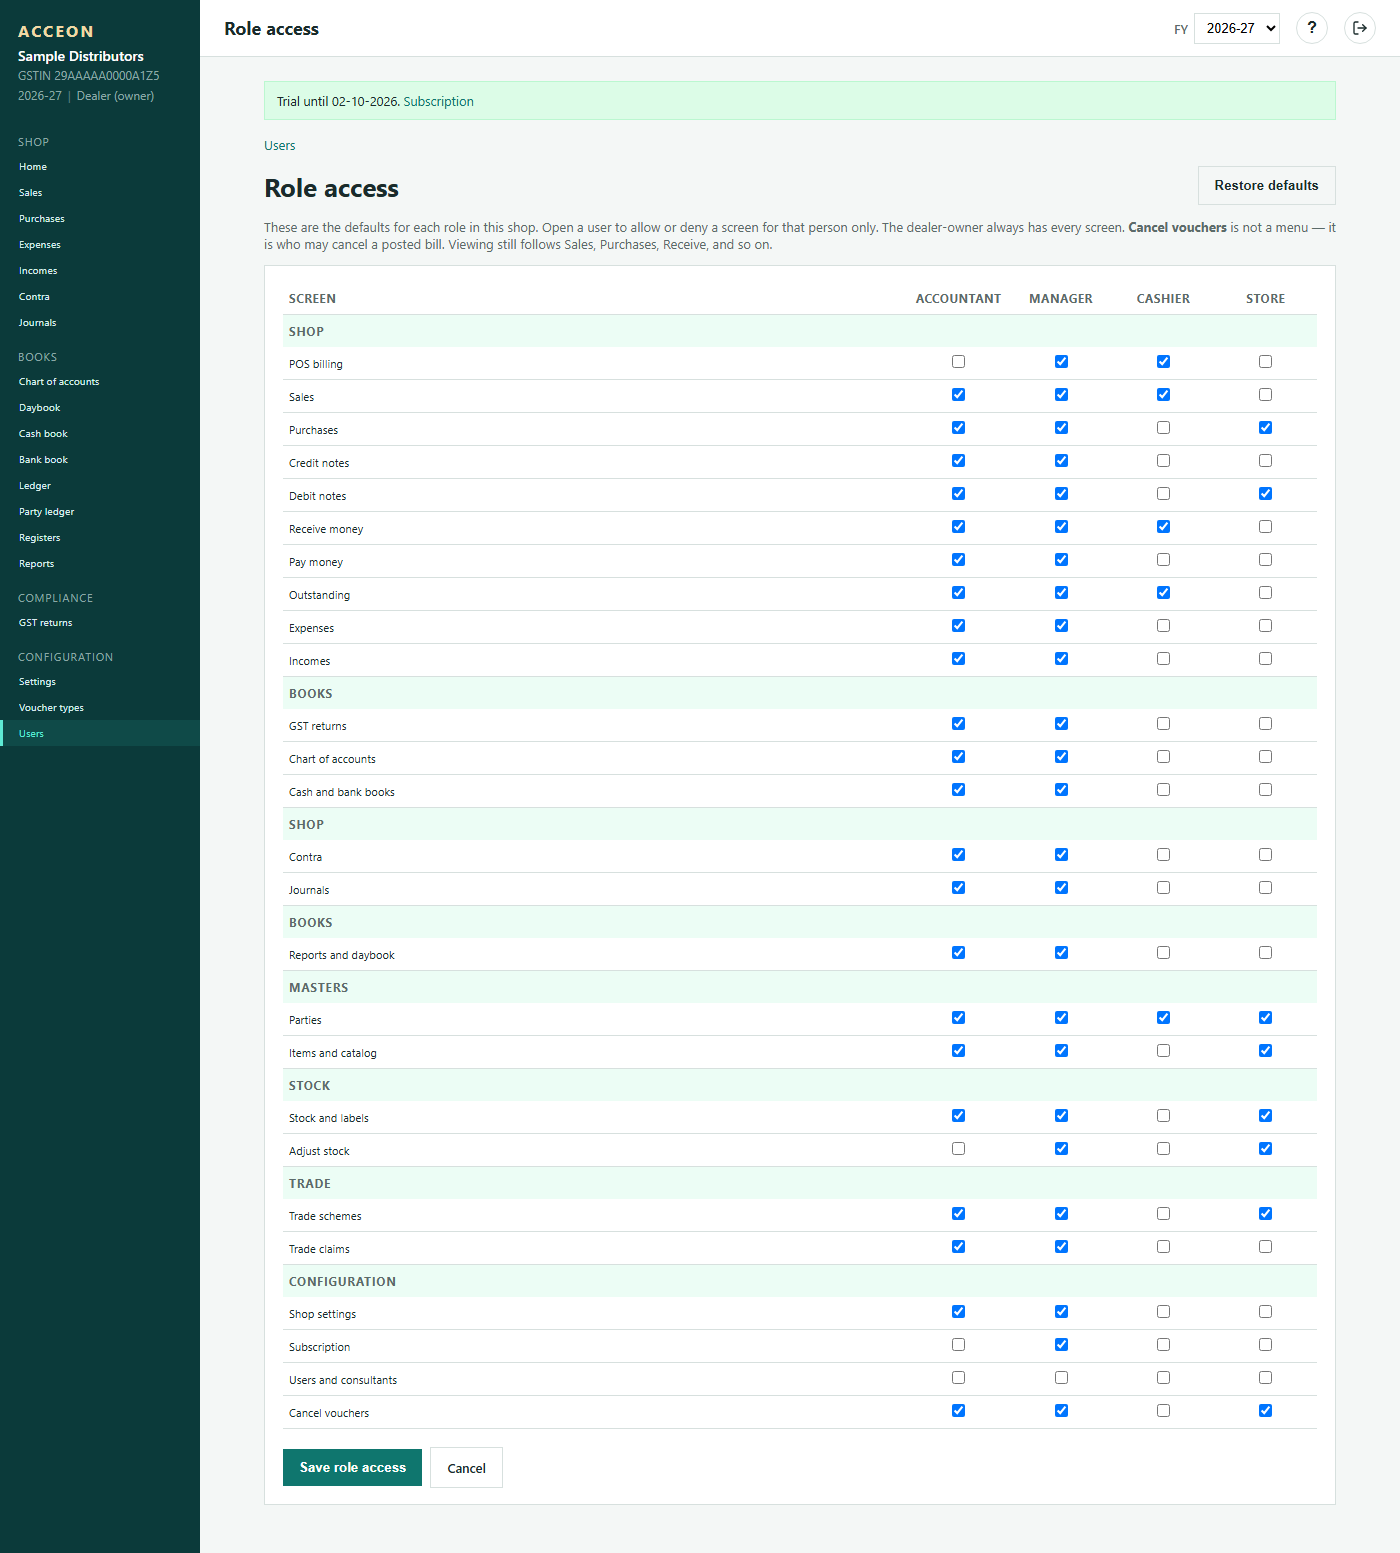Toggle Parties access for Cashier
Screen dimensions: 1400x1553
[1163, 1018]
